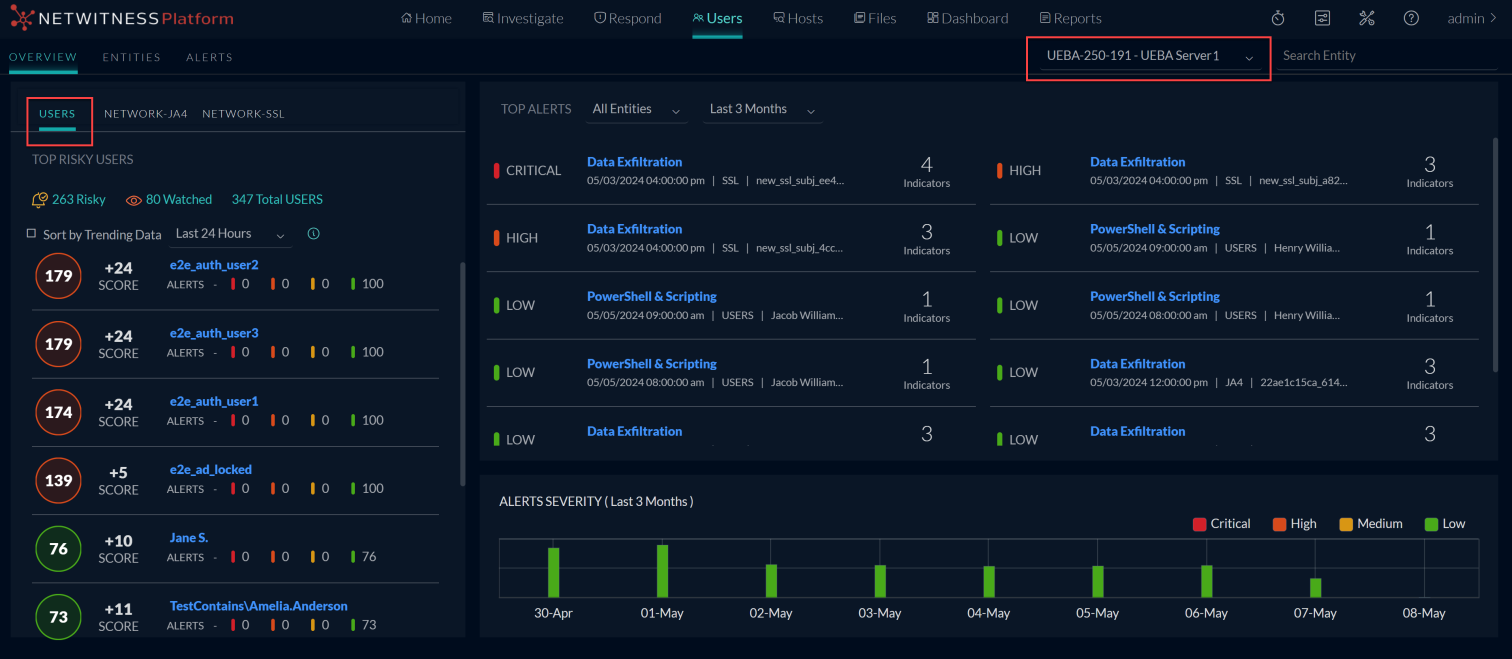Toggle Medium series in severity legend
Viewport: 1512px width, 659px height.
[1370, 524]
